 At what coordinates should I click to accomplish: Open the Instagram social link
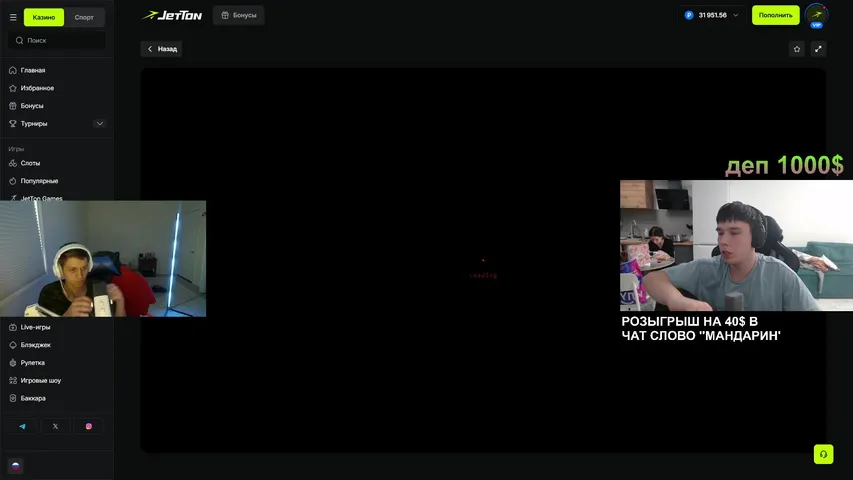pyautogui.click(x=88, y=426)
